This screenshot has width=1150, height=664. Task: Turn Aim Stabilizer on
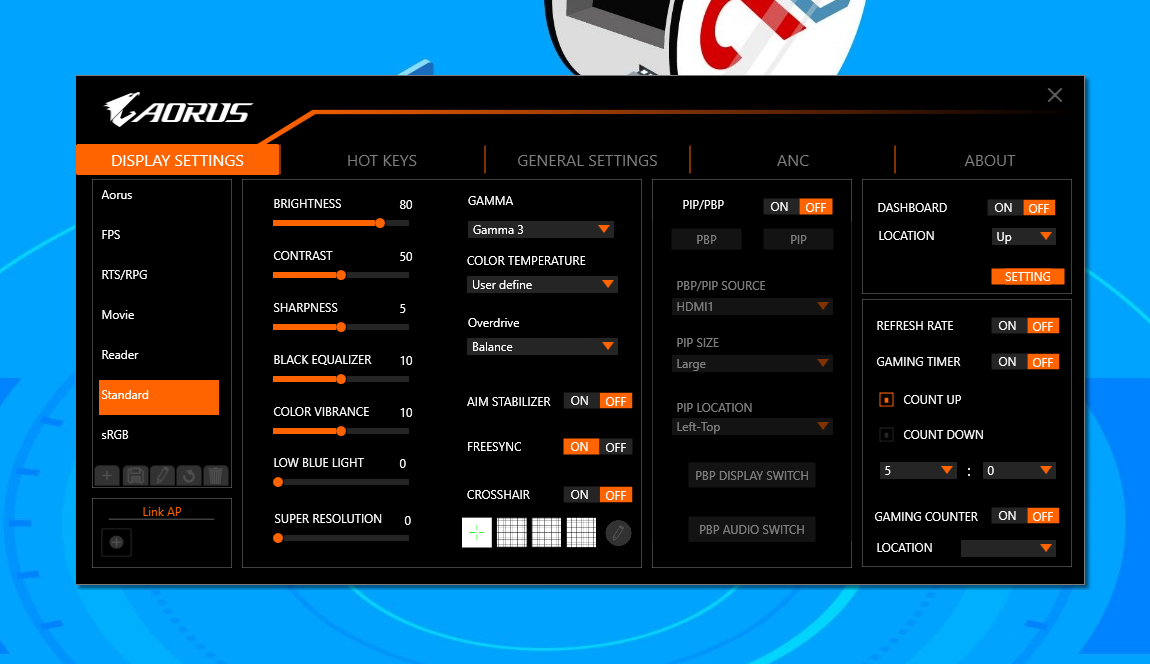(579, 401)
